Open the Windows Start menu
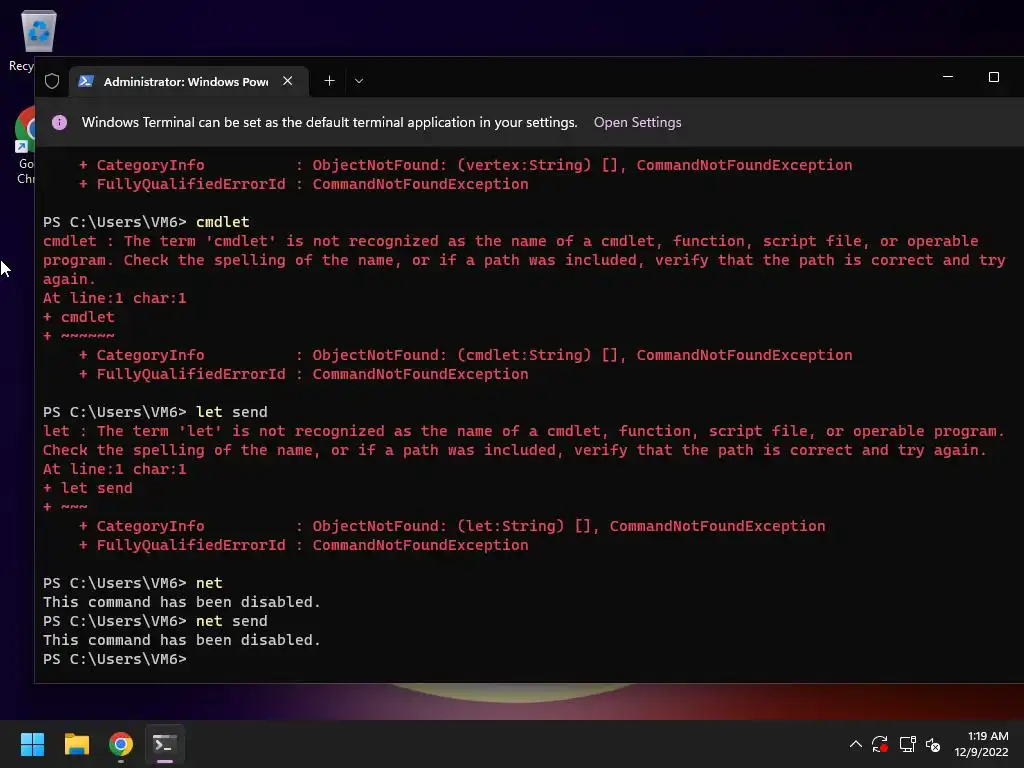The height and width of the screenshot is (768, 1024). (x=32, y=744)
